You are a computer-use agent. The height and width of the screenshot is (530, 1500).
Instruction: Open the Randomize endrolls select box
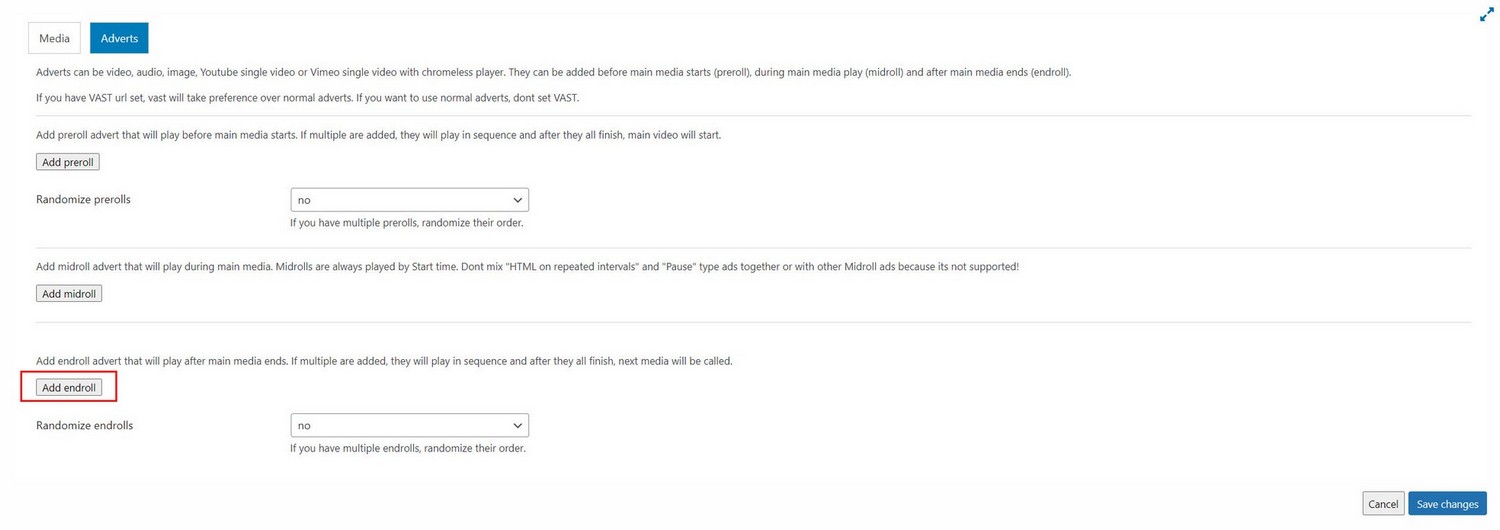click(x=409, y=425)
